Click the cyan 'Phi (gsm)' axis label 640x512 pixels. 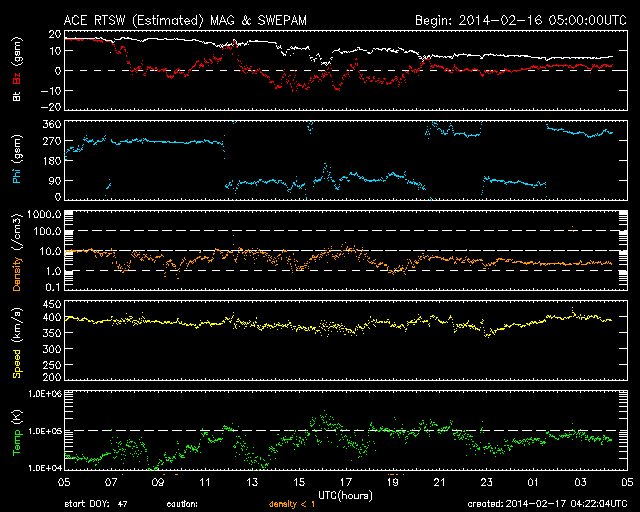(x=17, y=159)
